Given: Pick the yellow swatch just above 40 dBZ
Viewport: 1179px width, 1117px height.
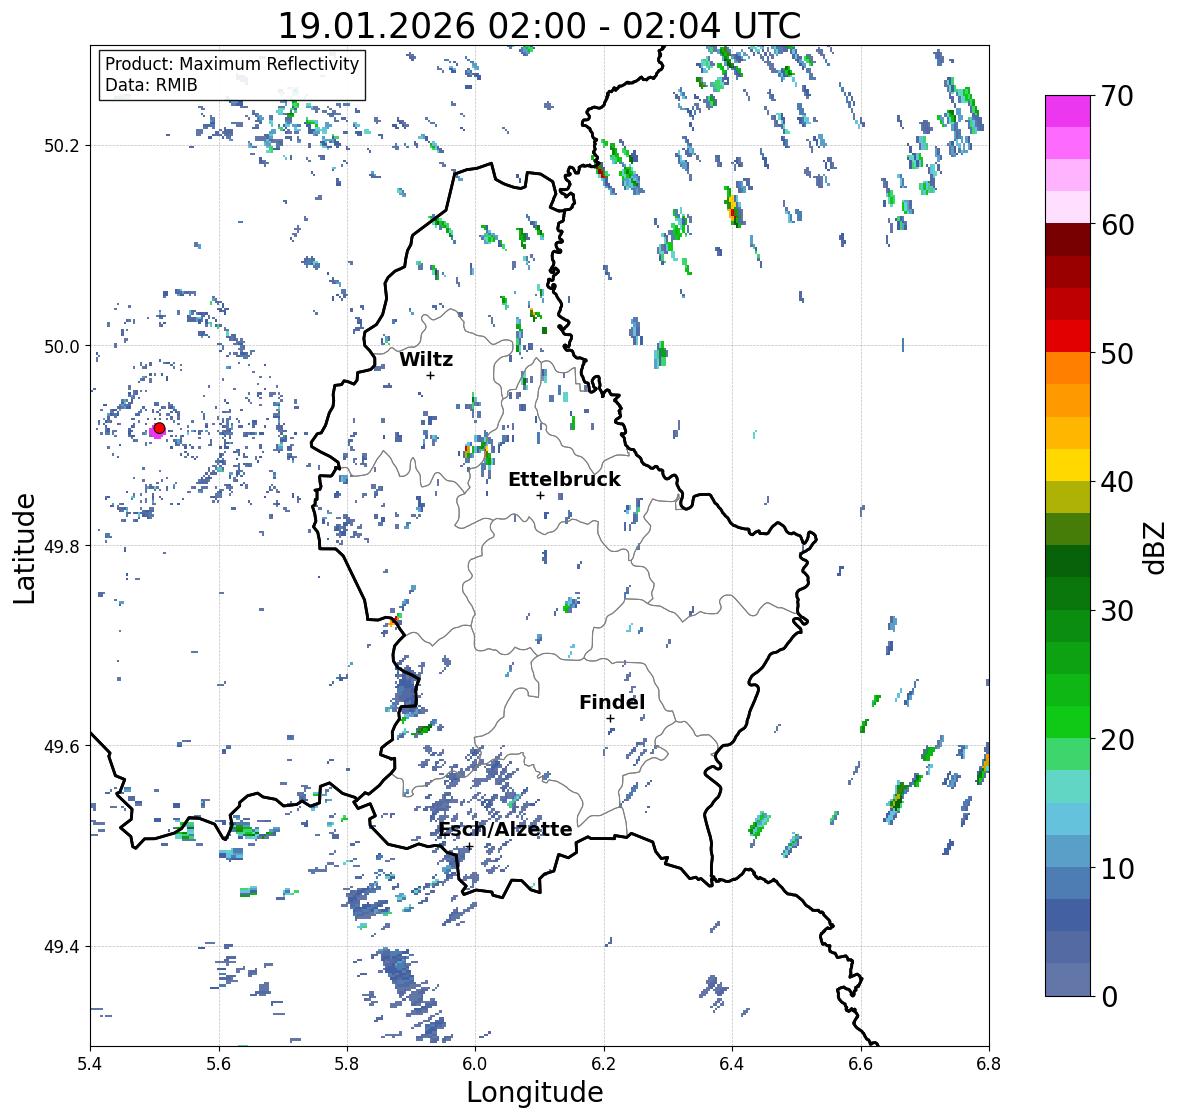Looking at the screenshot, I should pyautogui.click(x=1068, y=465).
